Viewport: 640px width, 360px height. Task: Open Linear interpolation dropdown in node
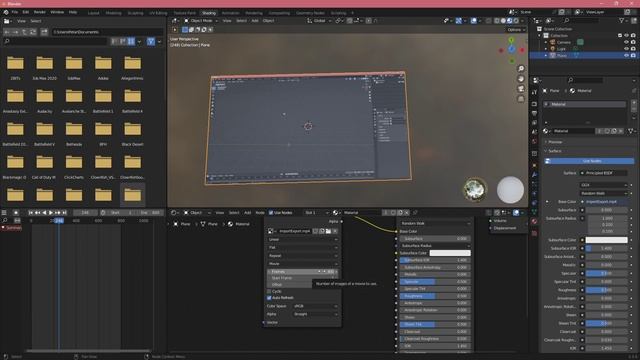click(x=302, y=240)
